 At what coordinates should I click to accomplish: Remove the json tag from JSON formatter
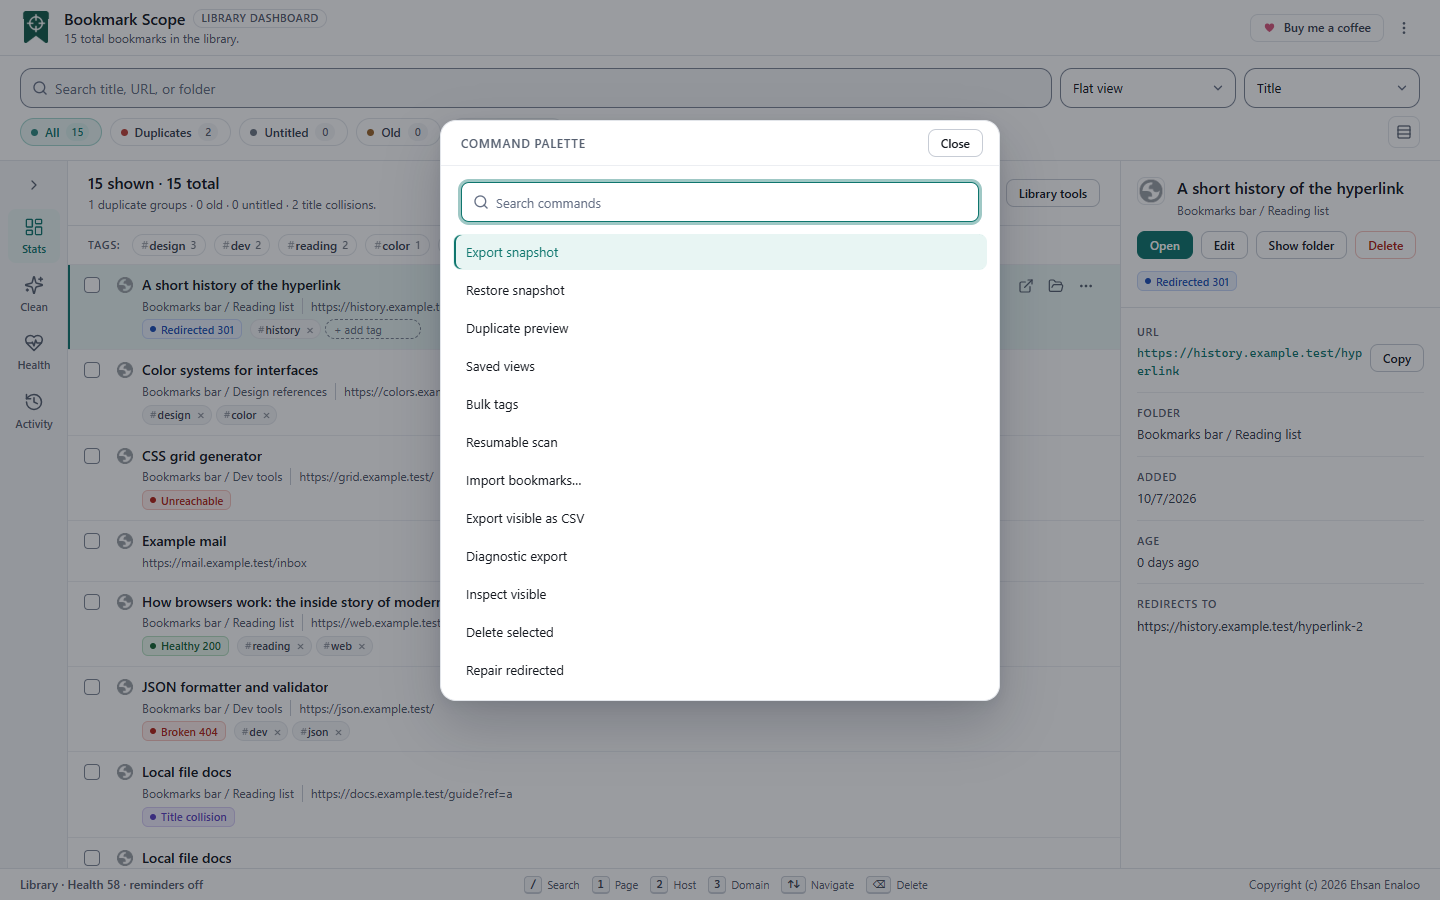pyautogui.click(x=338, y=733)
